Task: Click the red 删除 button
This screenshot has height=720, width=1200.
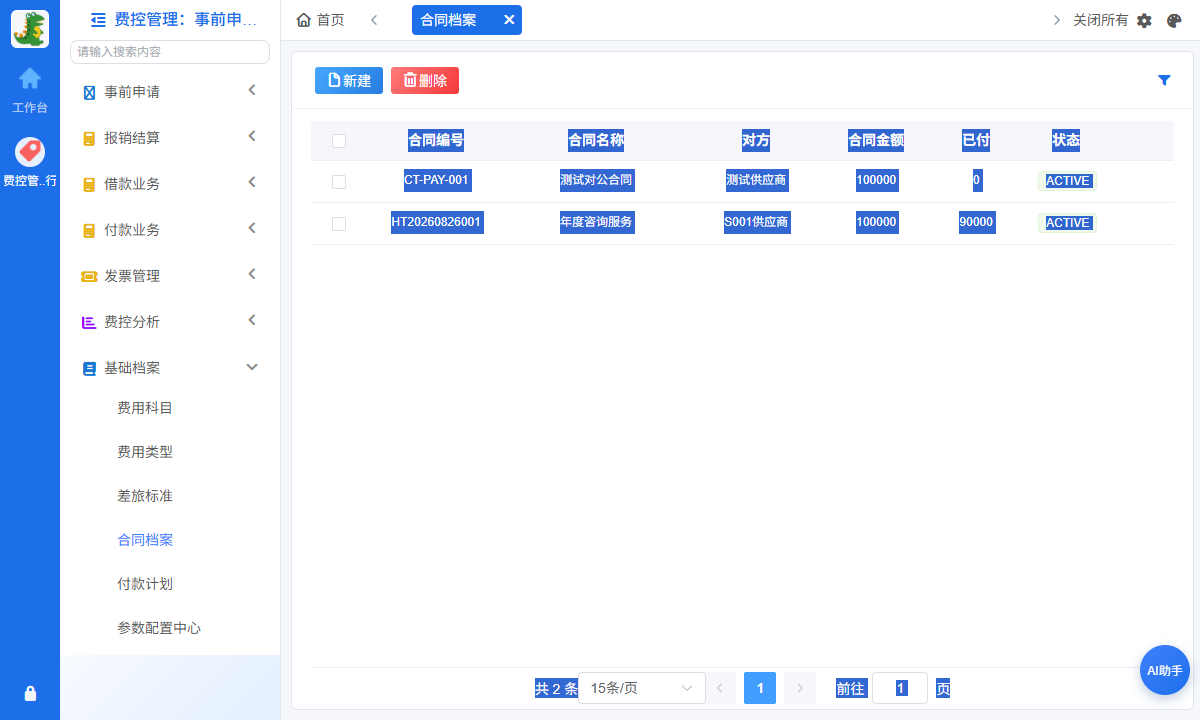Action: [425, 81]
